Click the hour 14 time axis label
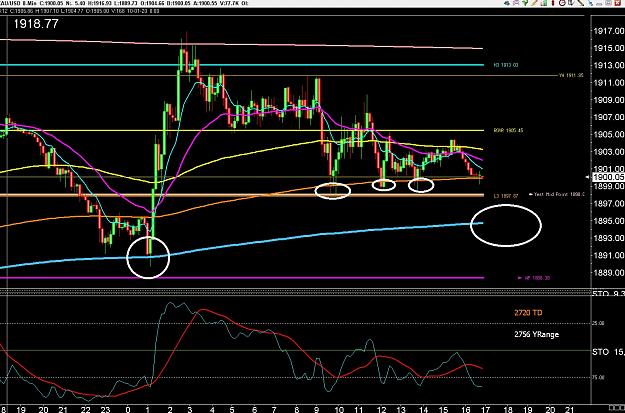 point(423,409)
